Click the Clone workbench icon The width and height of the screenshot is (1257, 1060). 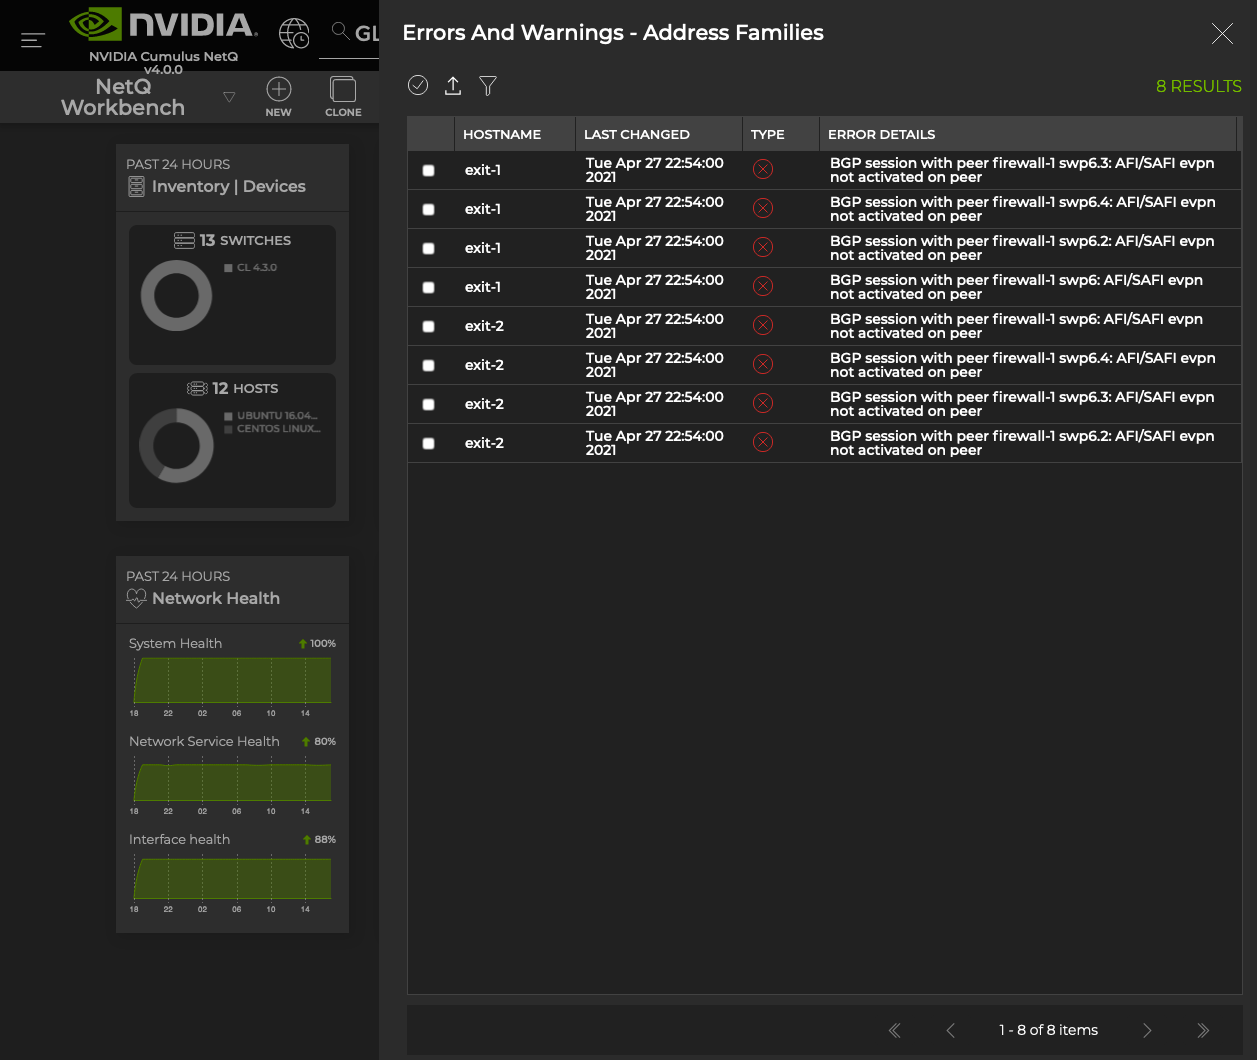(x=343, y=90)
